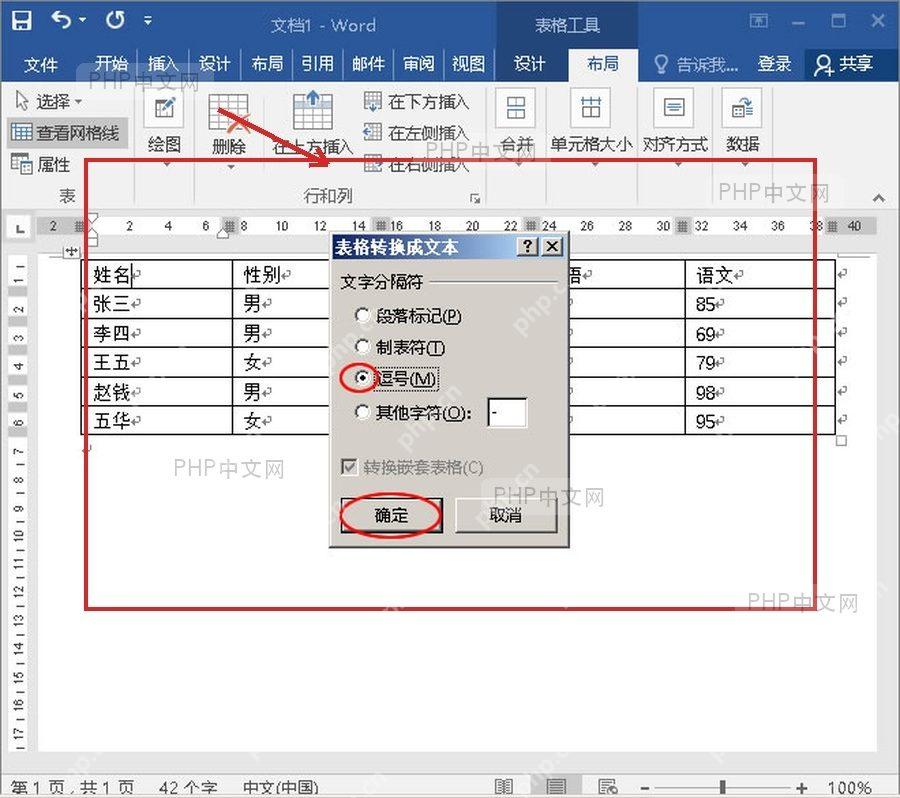
Task: Switch to Read Mode view icon
Action: pyautogui.click(x=503, y=787)
